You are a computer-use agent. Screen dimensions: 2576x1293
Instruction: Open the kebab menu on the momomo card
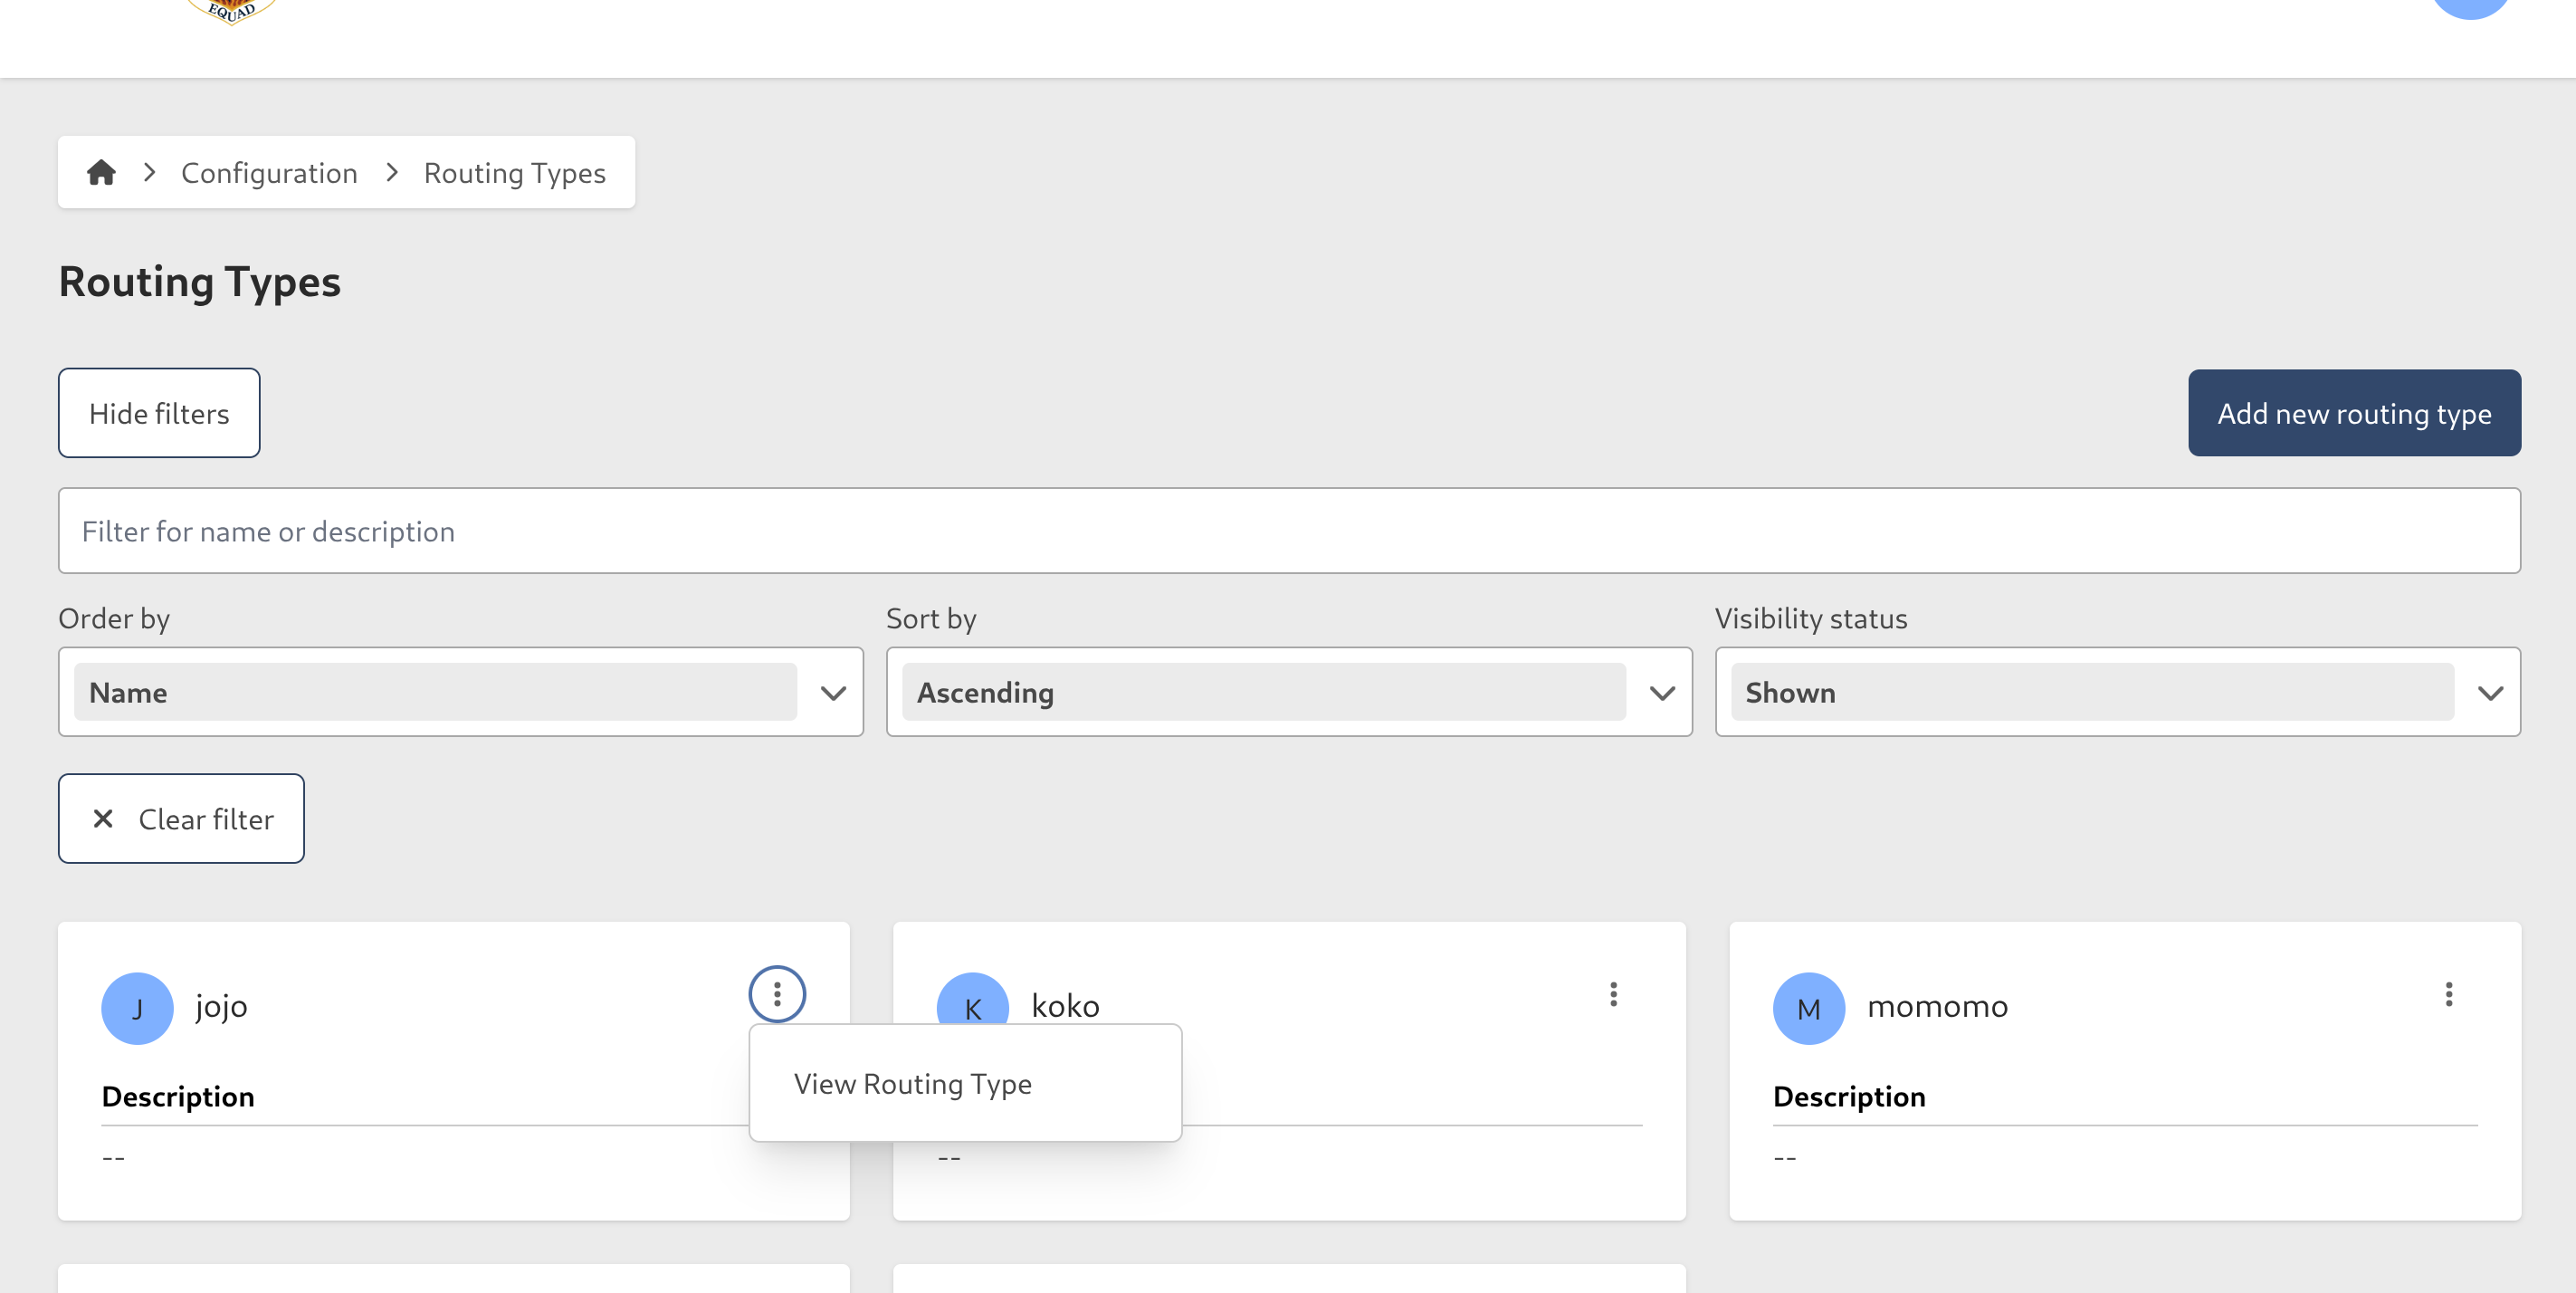coord(2449,994)
